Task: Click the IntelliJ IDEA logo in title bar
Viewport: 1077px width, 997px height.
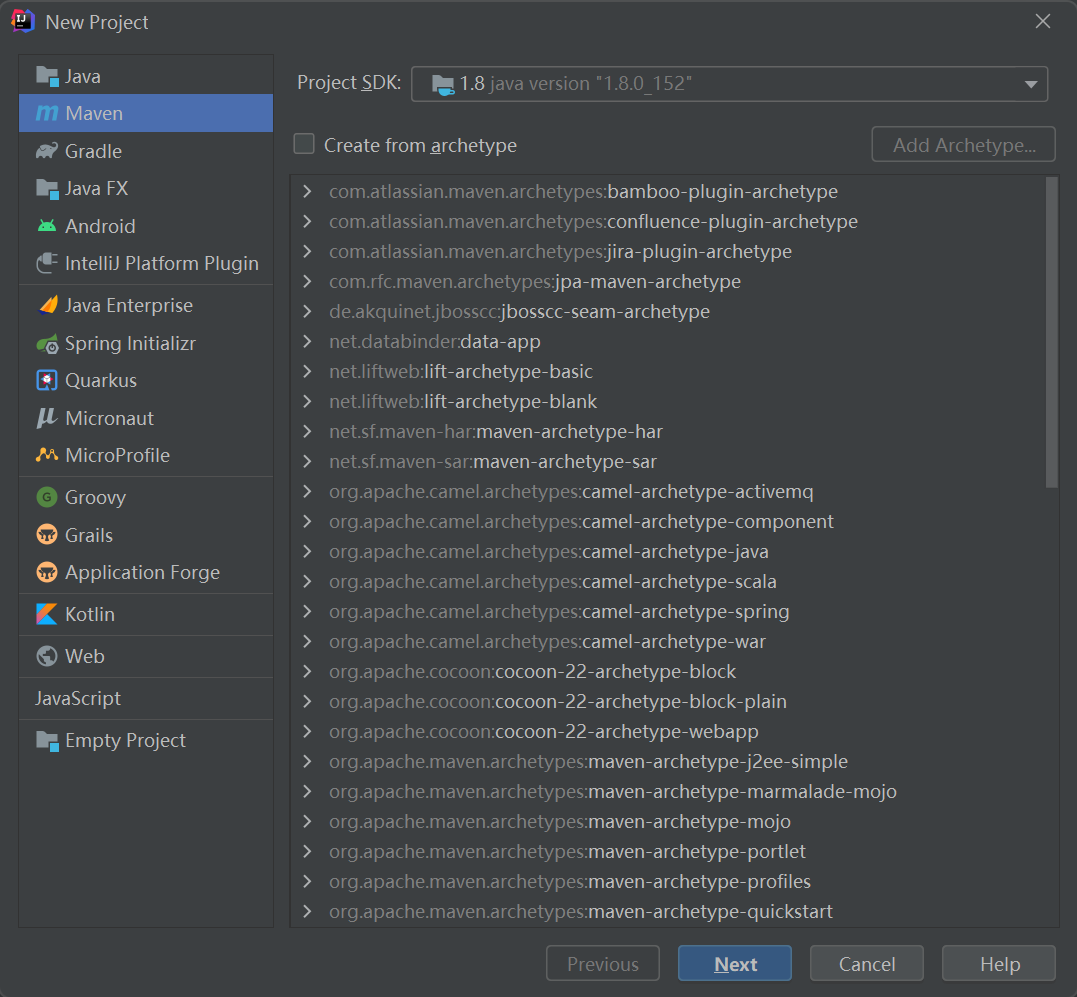Action: [x=23, y=21]
